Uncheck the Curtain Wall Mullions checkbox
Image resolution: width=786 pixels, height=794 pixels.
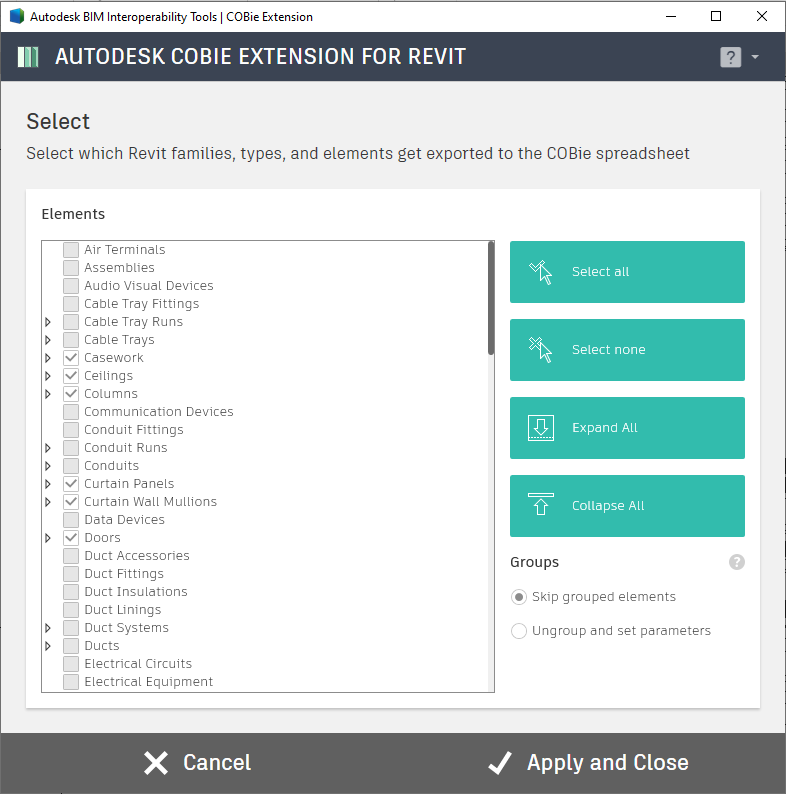coord(71,502)
